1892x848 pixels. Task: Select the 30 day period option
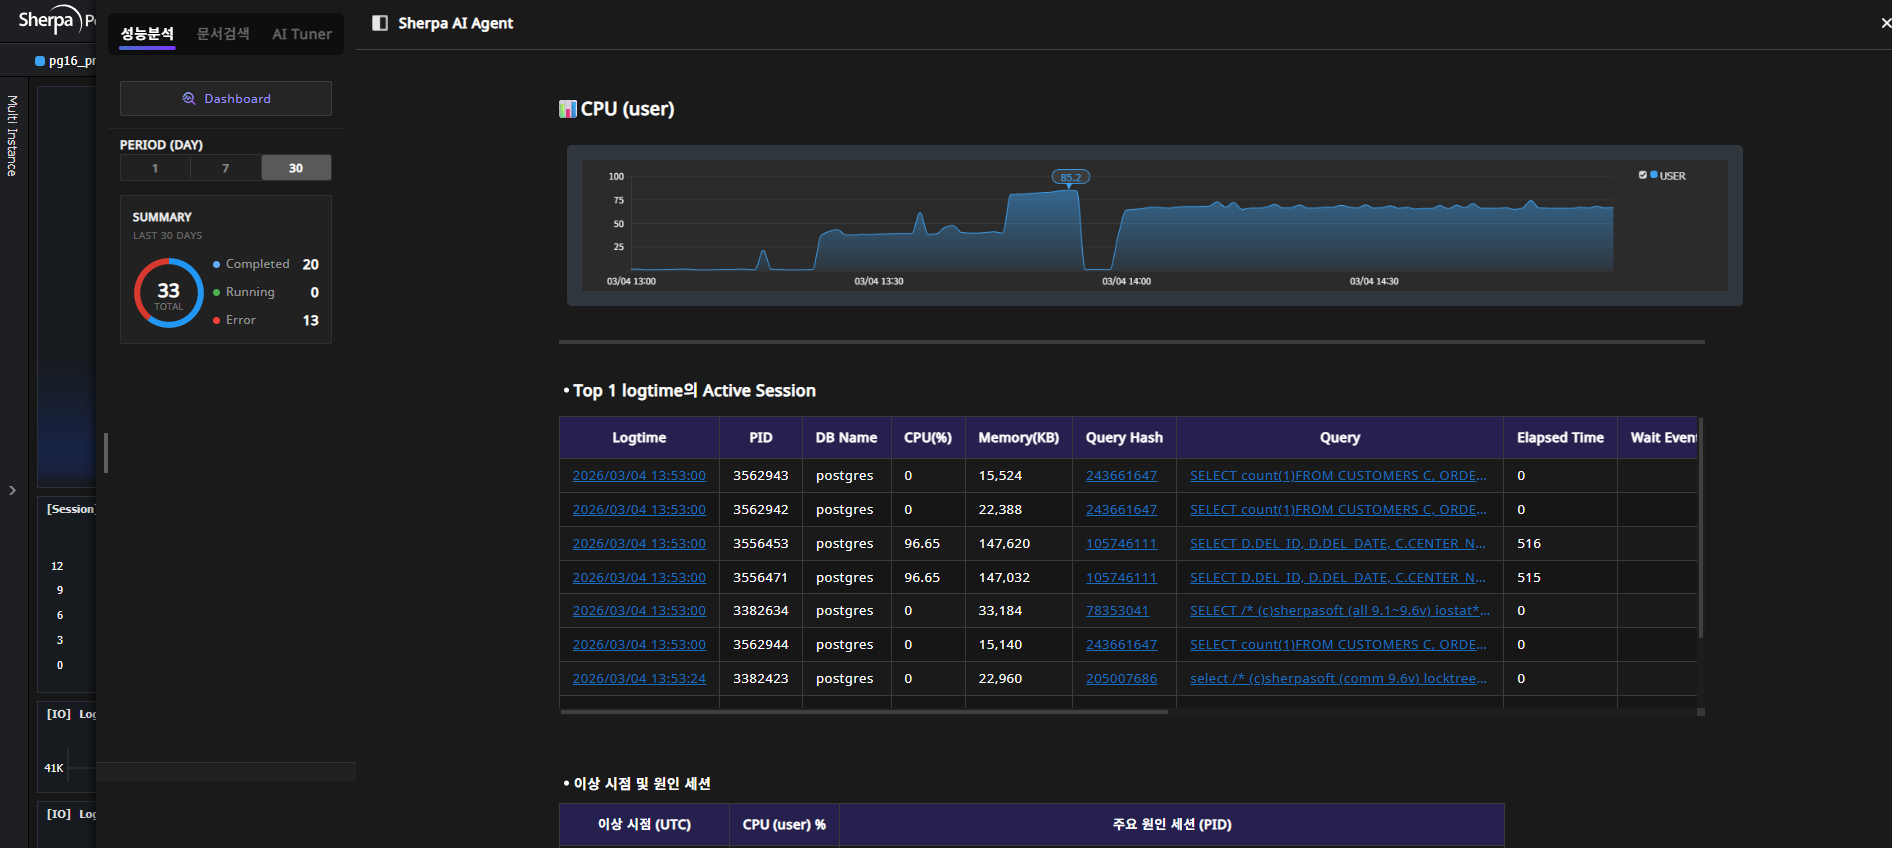point(296,168)
